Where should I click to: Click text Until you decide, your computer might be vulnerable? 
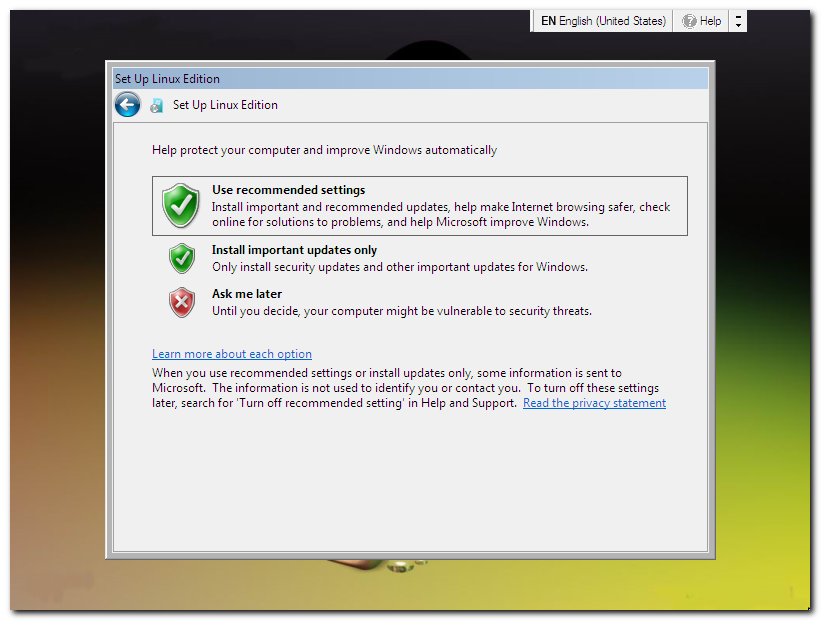[402, 311]
